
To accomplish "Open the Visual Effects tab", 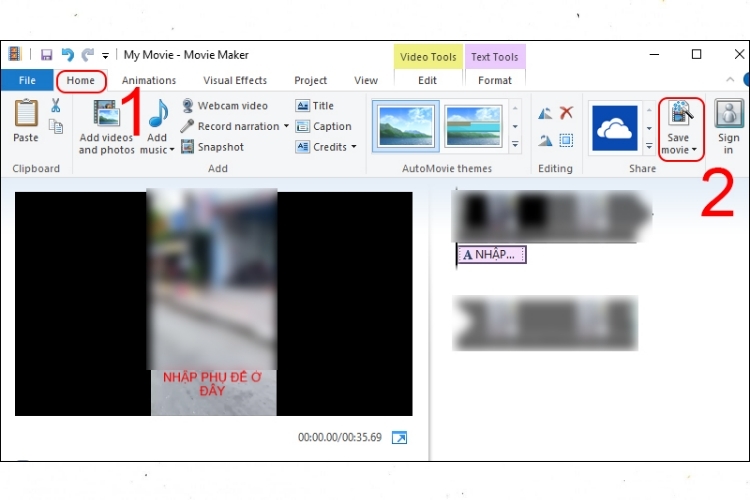I will click(x=235, y=80).
